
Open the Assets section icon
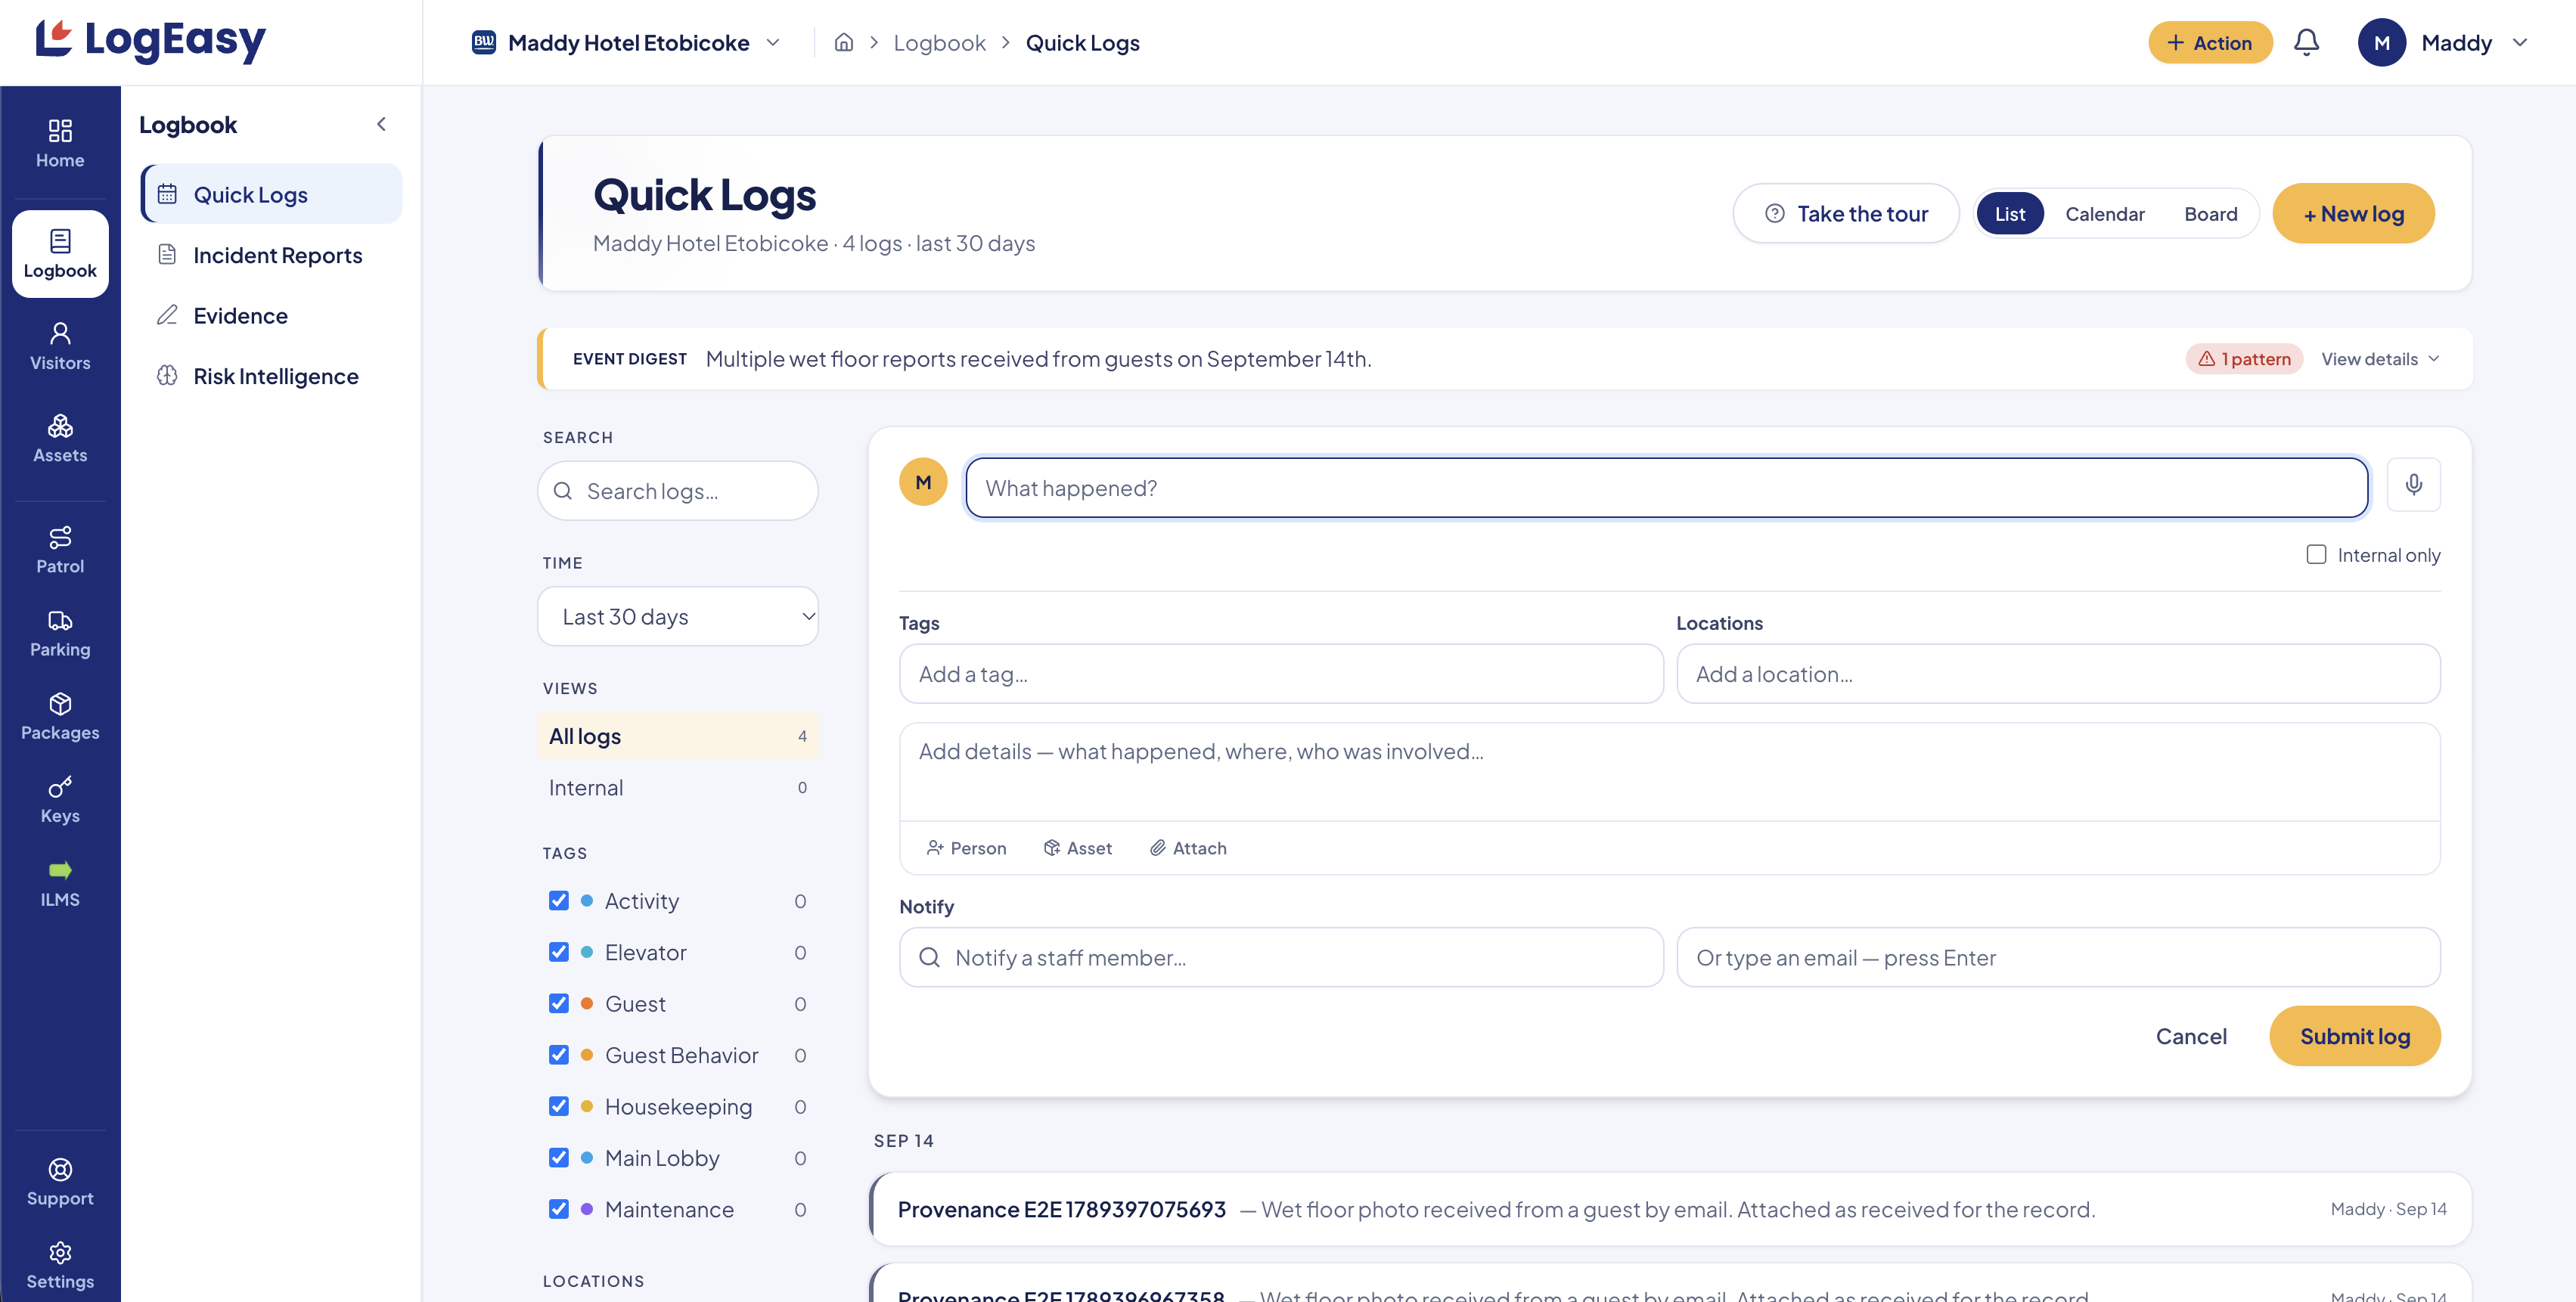click(x=60, y=438)
